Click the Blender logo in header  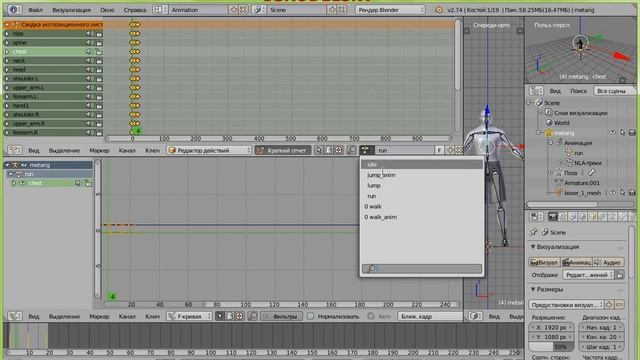[x=439, y=10]
